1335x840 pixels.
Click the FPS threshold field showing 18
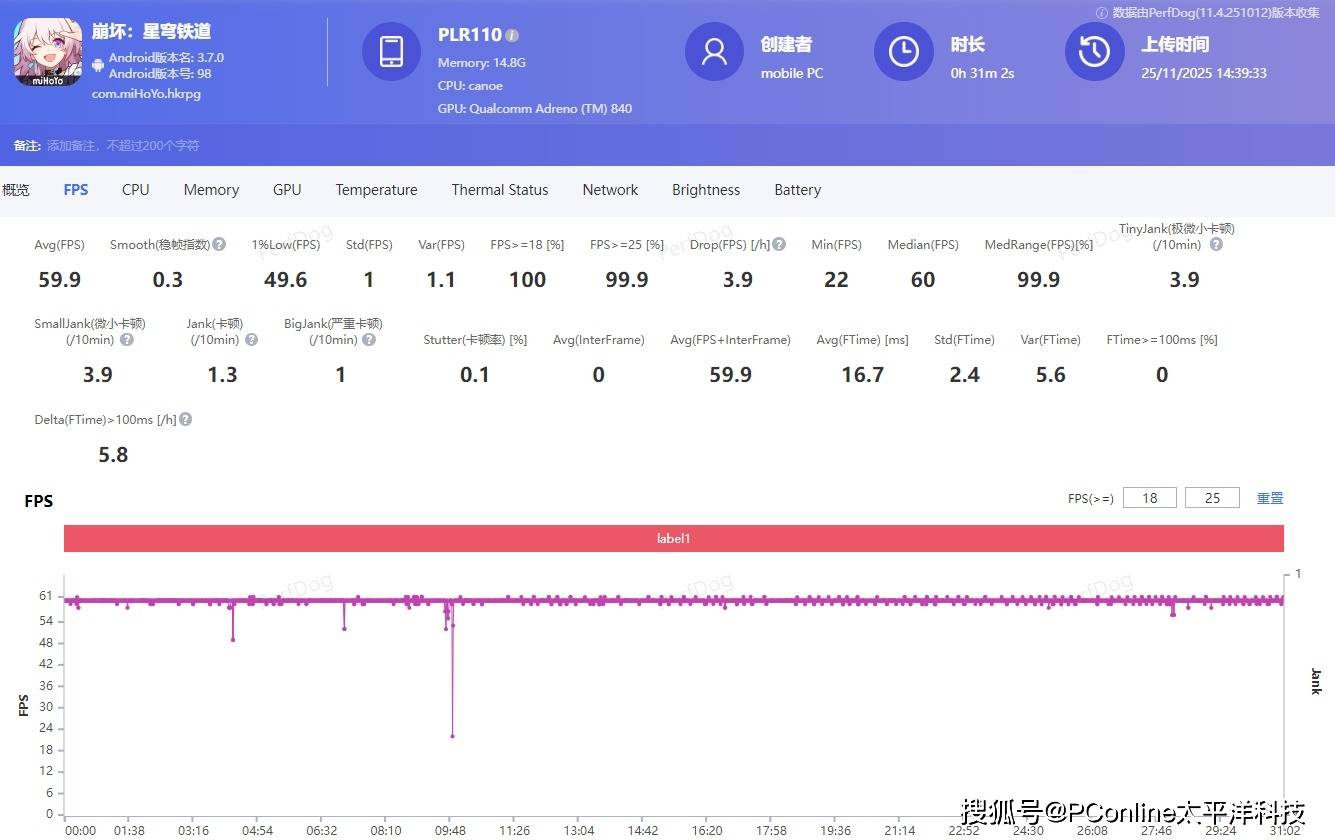click(1150, 498)
